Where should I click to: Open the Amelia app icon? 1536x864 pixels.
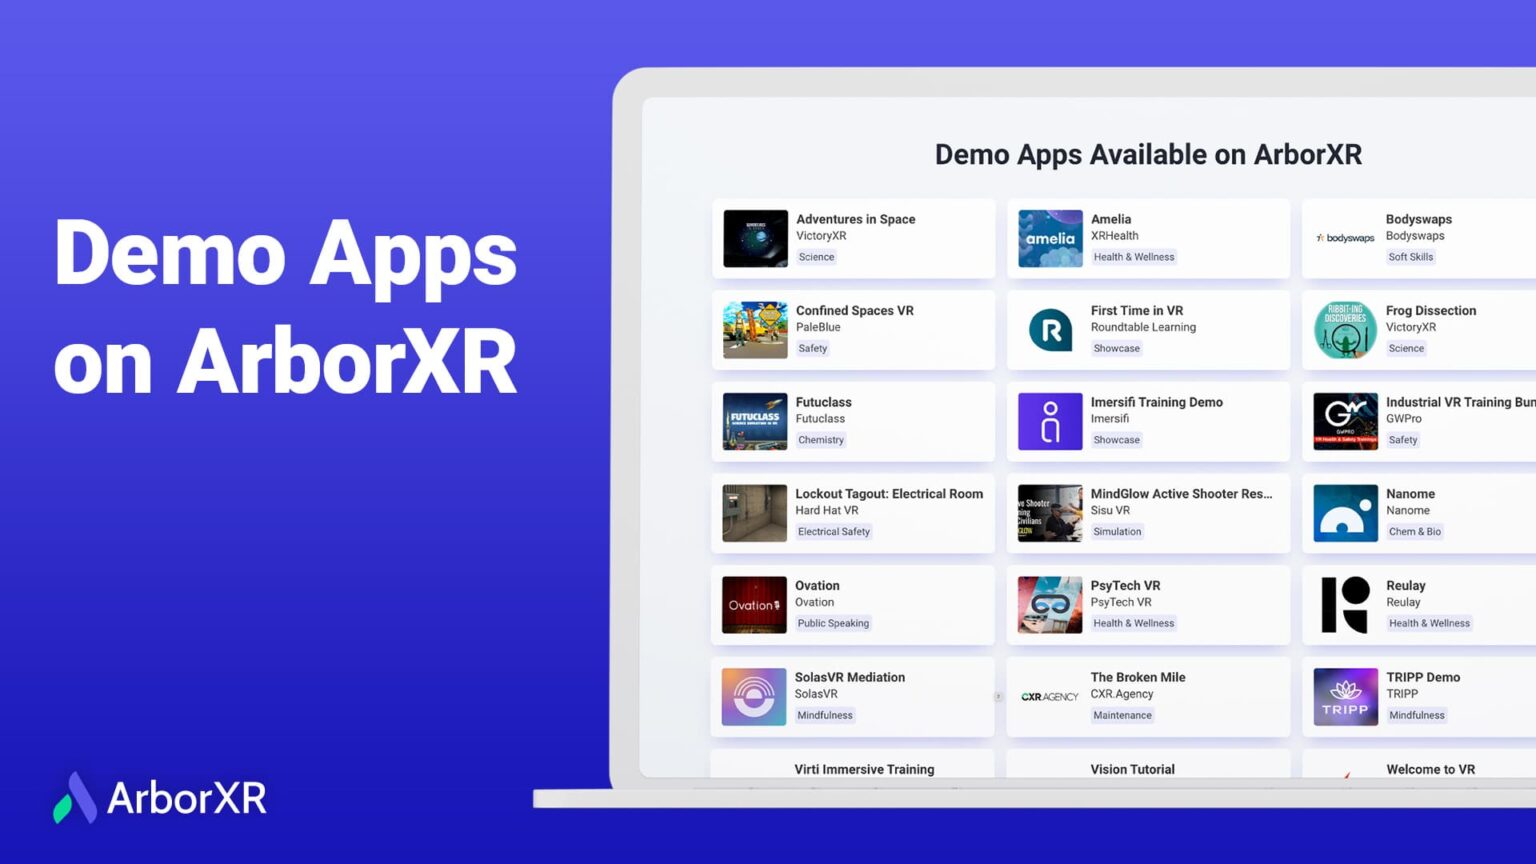pyautogui.click(x=1049, y=238)
